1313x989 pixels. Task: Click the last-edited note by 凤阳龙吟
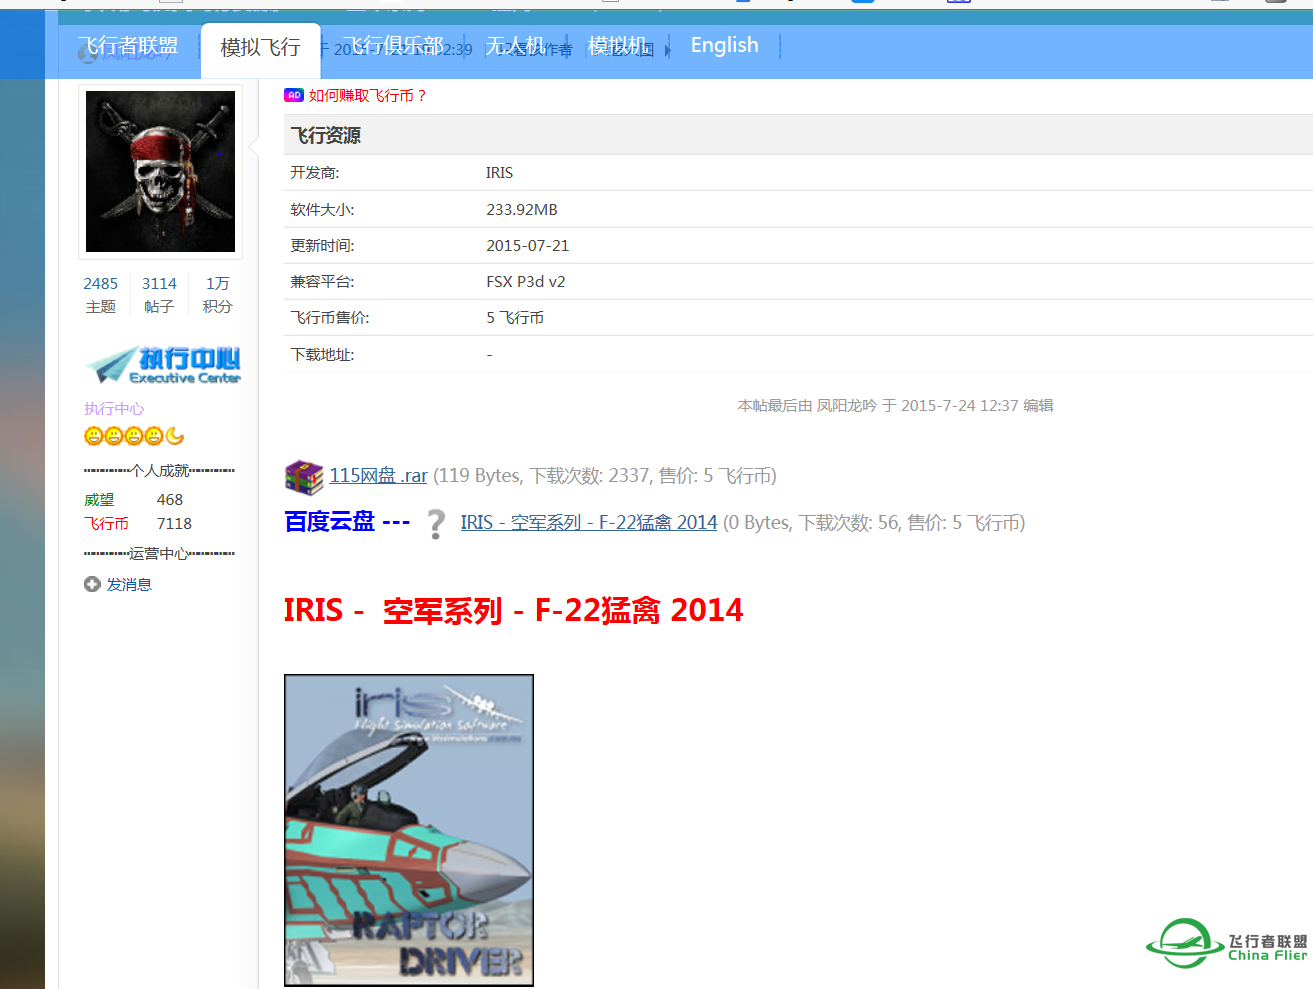point(896,405)
